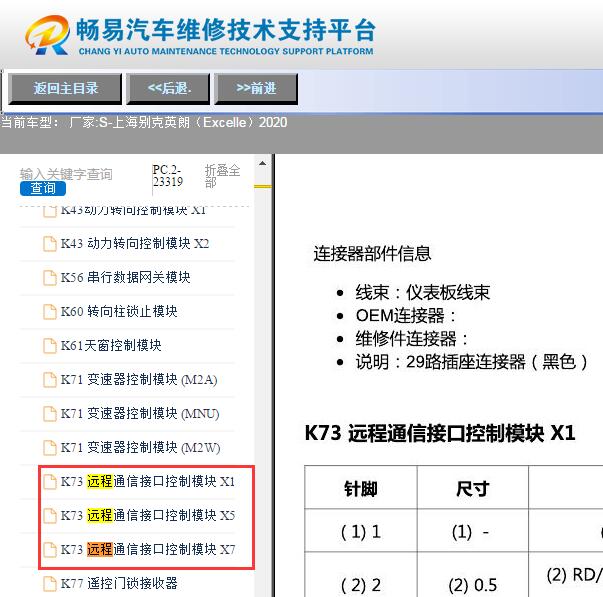Click the 当前车型 vehicle info line
603x597 pixels.
(144, 122)
